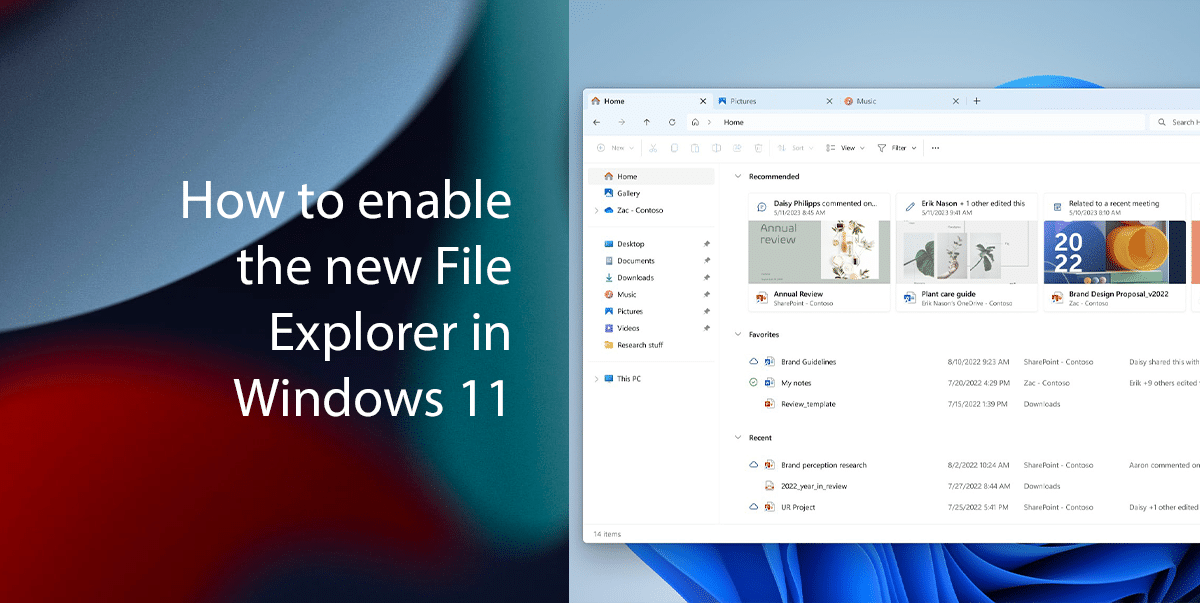Screen dimensions: 1200x603
Task: Click the Erik Nason edited this header
Action: tap(973, 203)
